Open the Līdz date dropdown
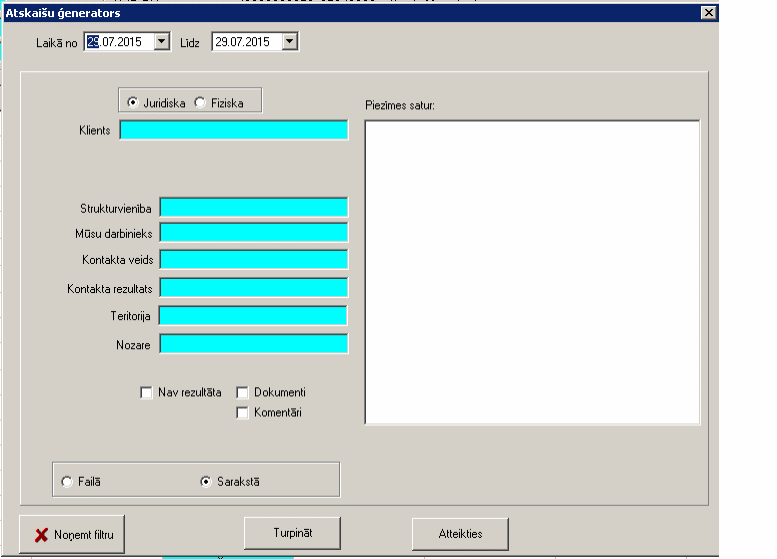 (x=289, y=41)
